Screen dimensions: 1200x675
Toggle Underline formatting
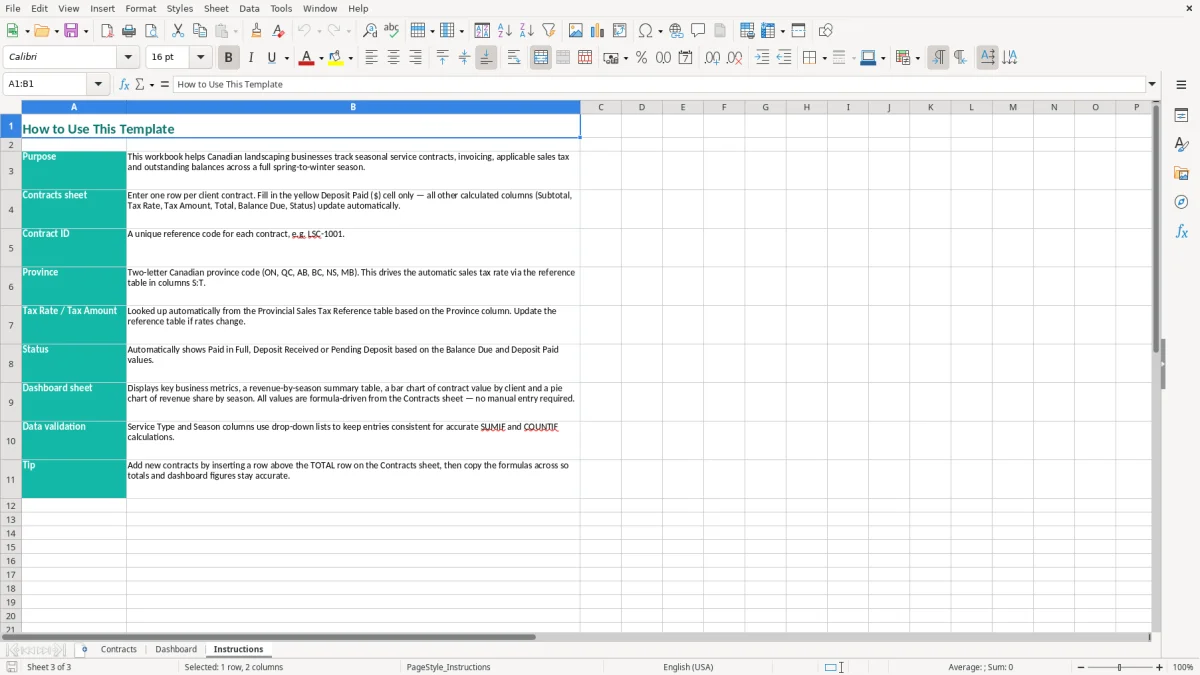[x=271, y=58]
